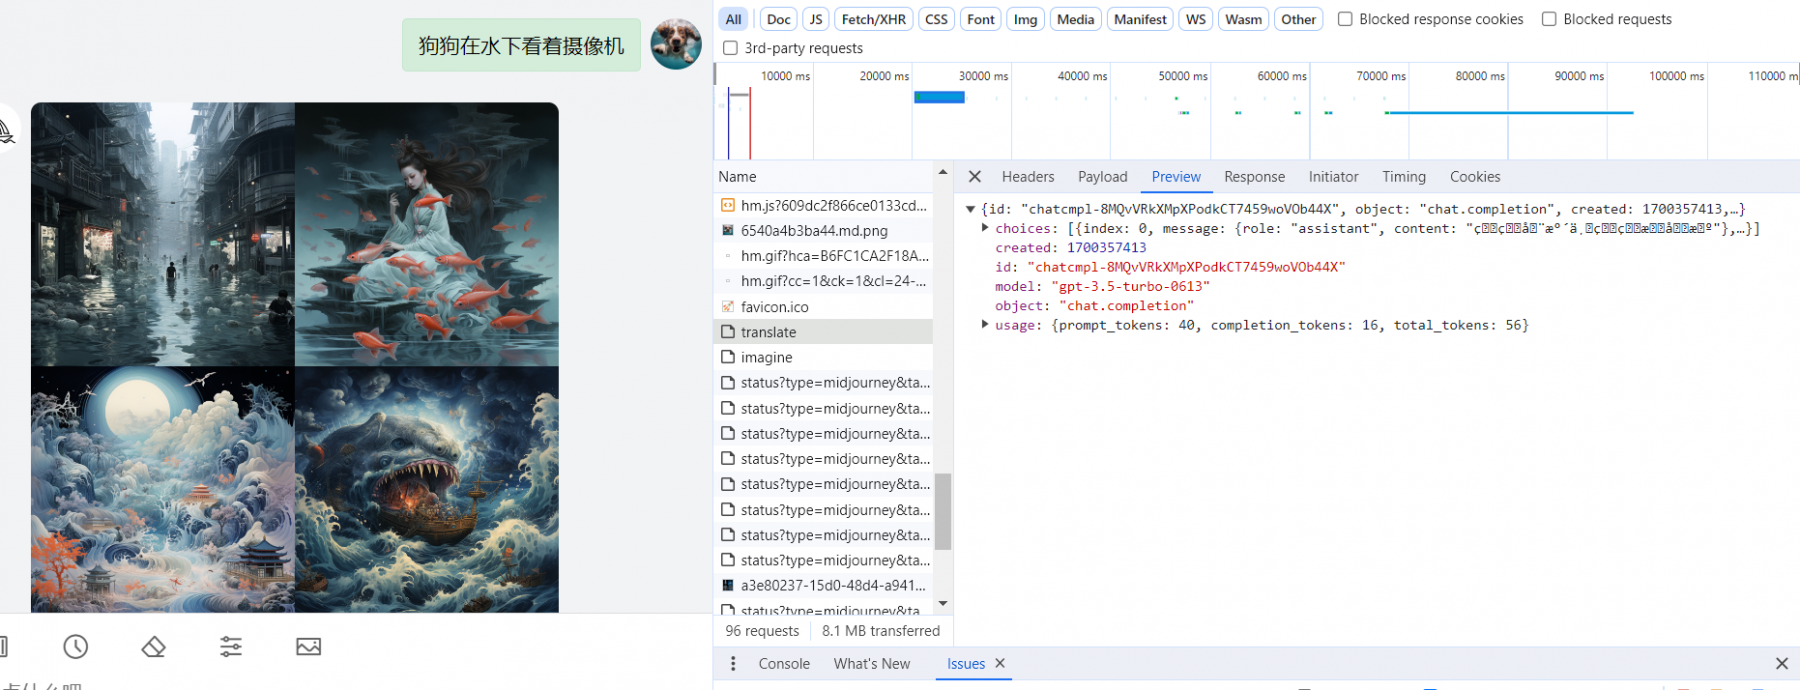Screen dimensions: 1800x690
Task: Open the flooded city street image
Action: pos(163,234)
